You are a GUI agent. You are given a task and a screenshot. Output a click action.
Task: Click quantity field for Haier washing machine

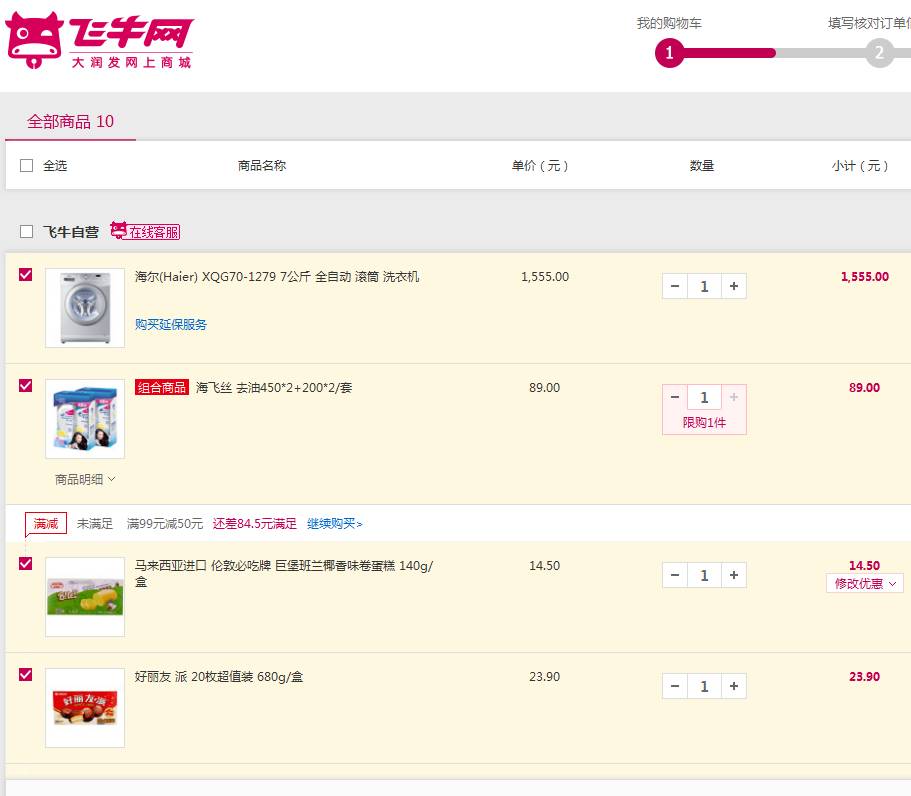(x=704, y=286)
